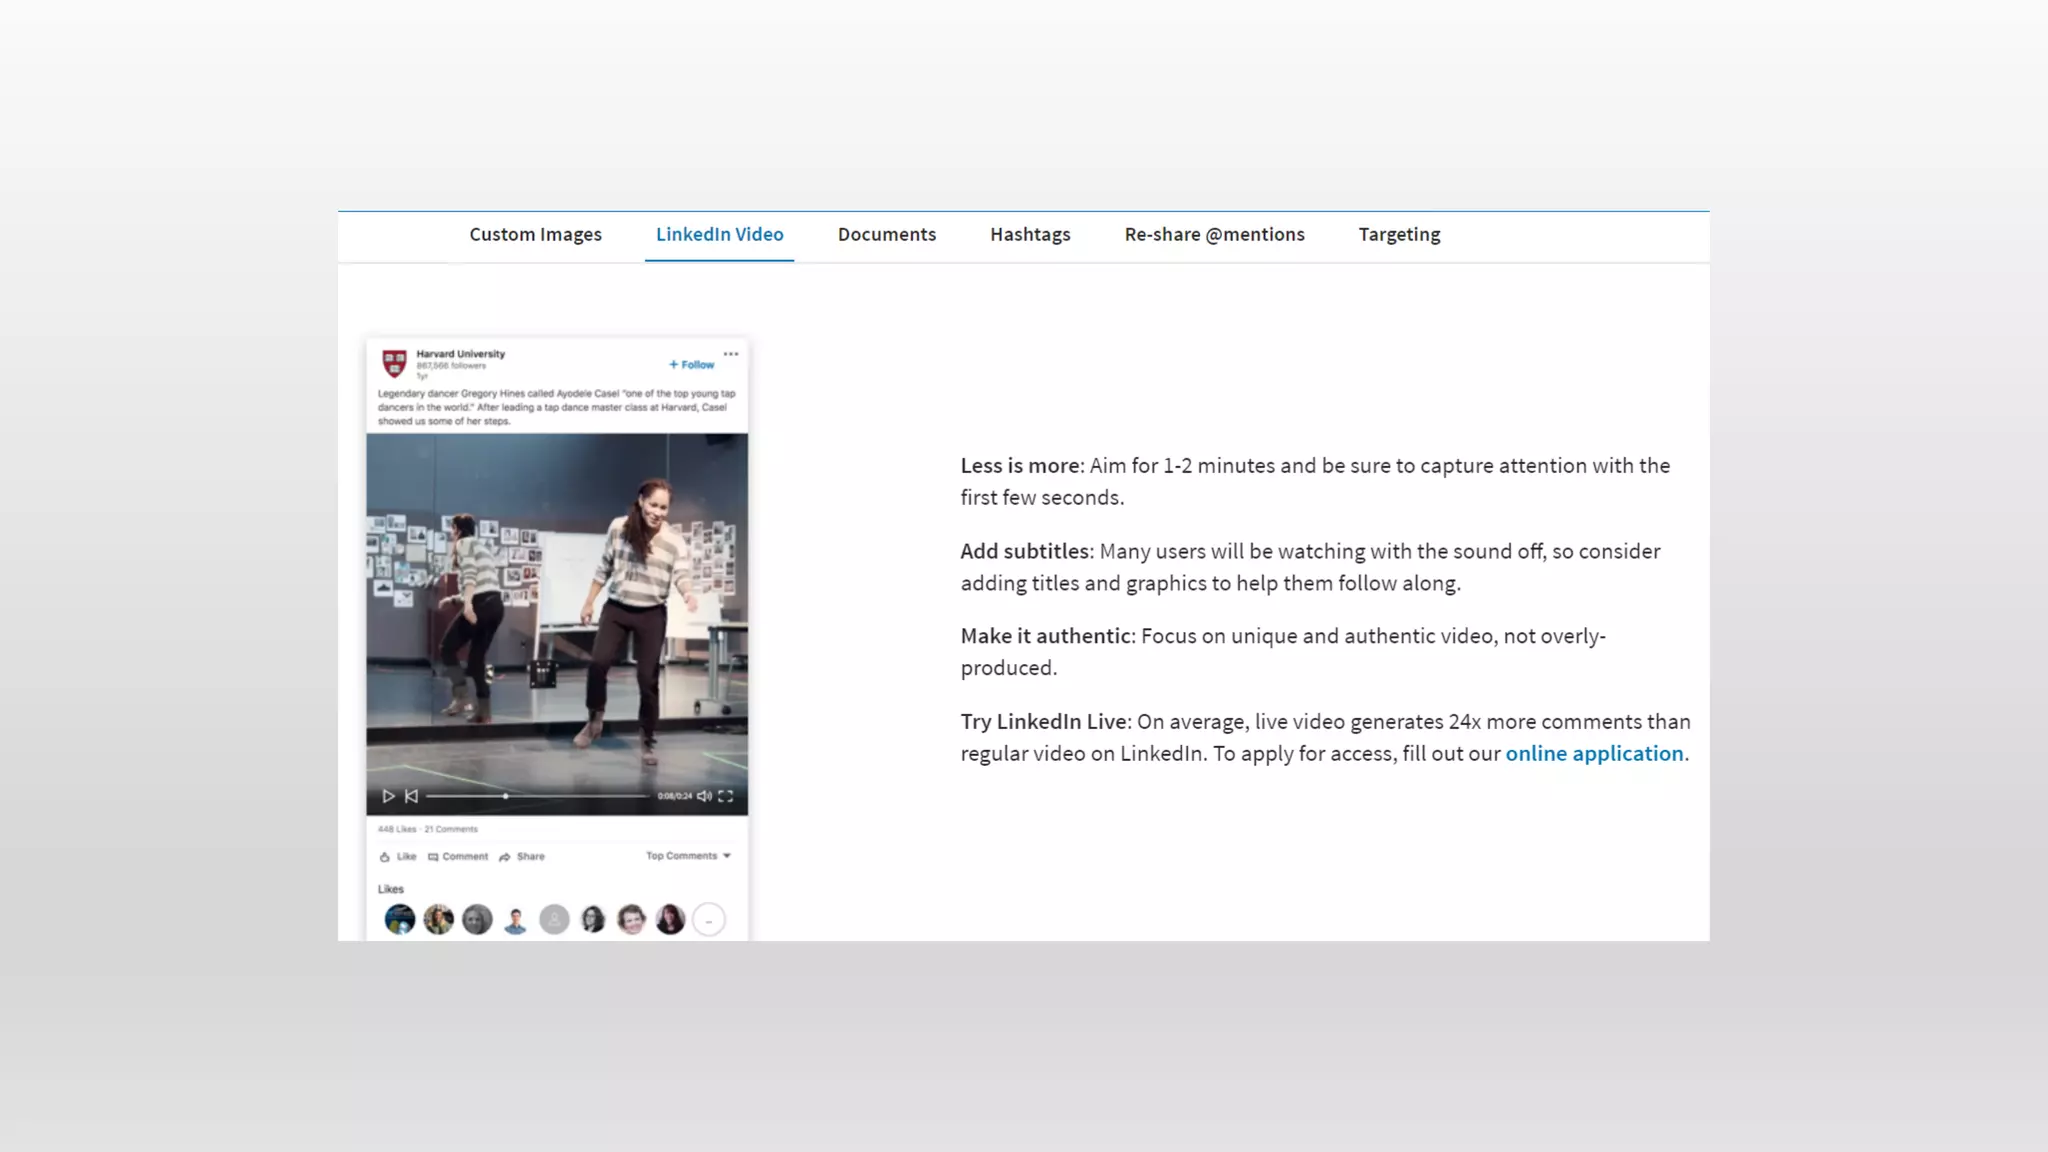Follow the online application link
The image size is (2048, 1152).
[x=1594, y=754]
